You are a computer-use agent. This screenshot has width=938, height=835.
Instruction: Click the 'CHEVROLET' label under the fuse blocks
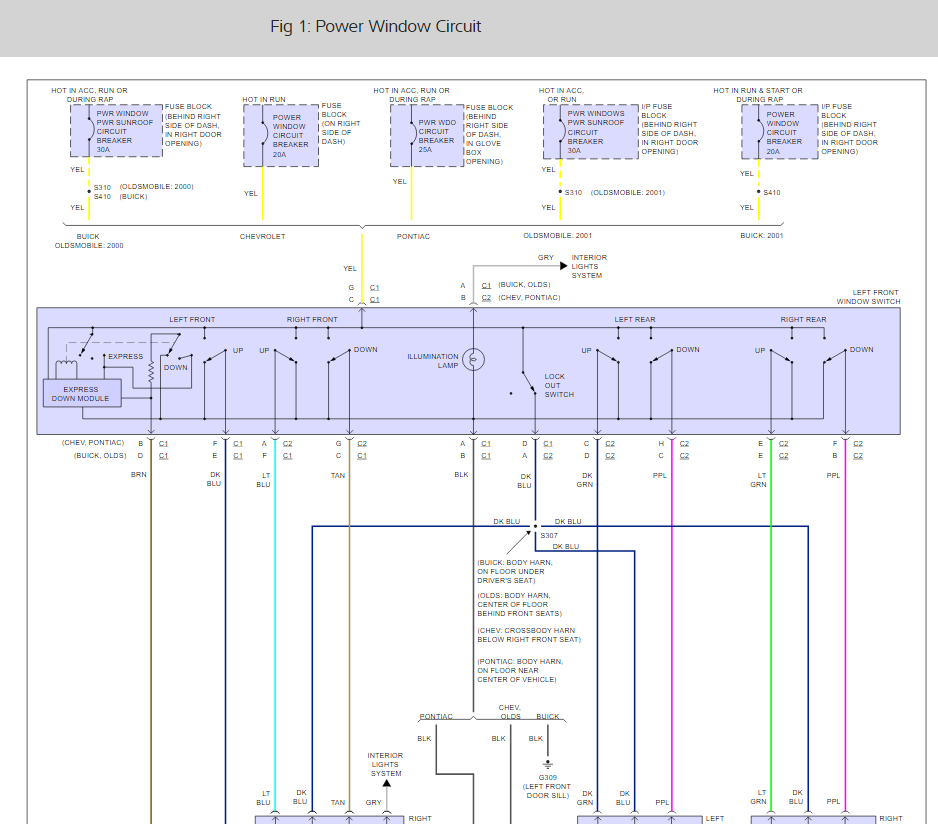click(263, 236)
